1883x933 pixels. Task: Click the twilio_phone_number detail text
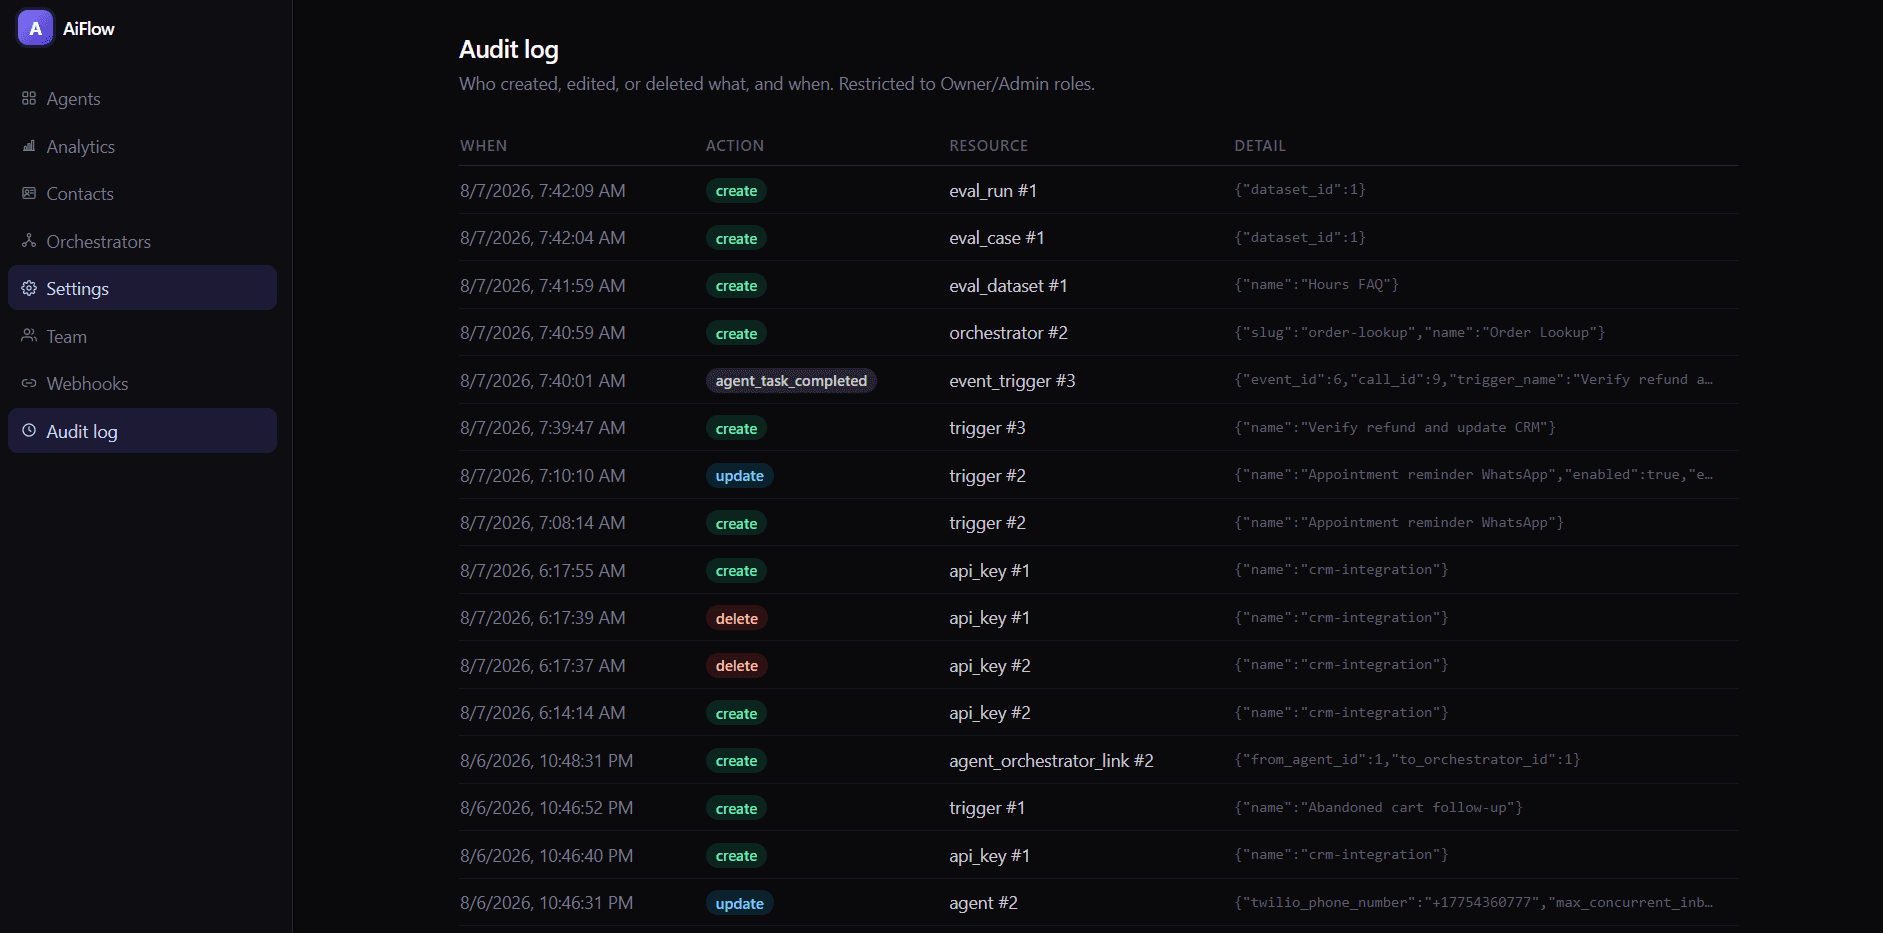click(x=1473, y=903)
